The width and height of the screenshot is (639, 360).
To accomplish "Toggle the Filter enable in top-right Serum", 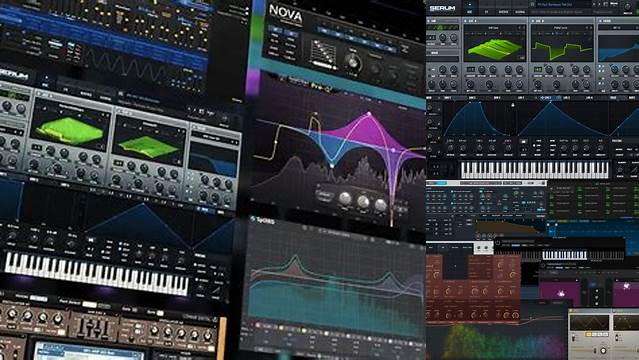I will [601, 20].
